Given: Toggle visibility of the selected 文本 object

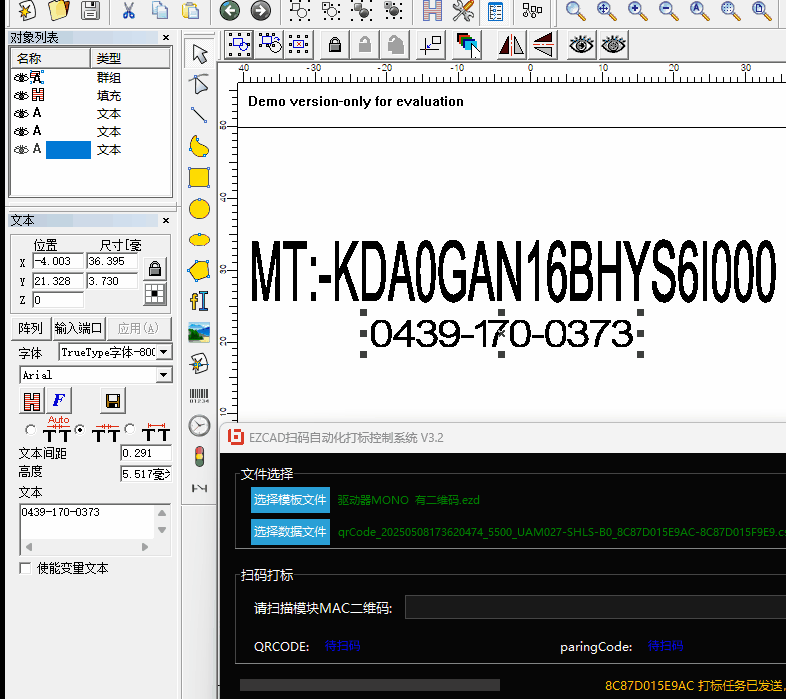Looking at the screenshot, I should coord(21,149).
